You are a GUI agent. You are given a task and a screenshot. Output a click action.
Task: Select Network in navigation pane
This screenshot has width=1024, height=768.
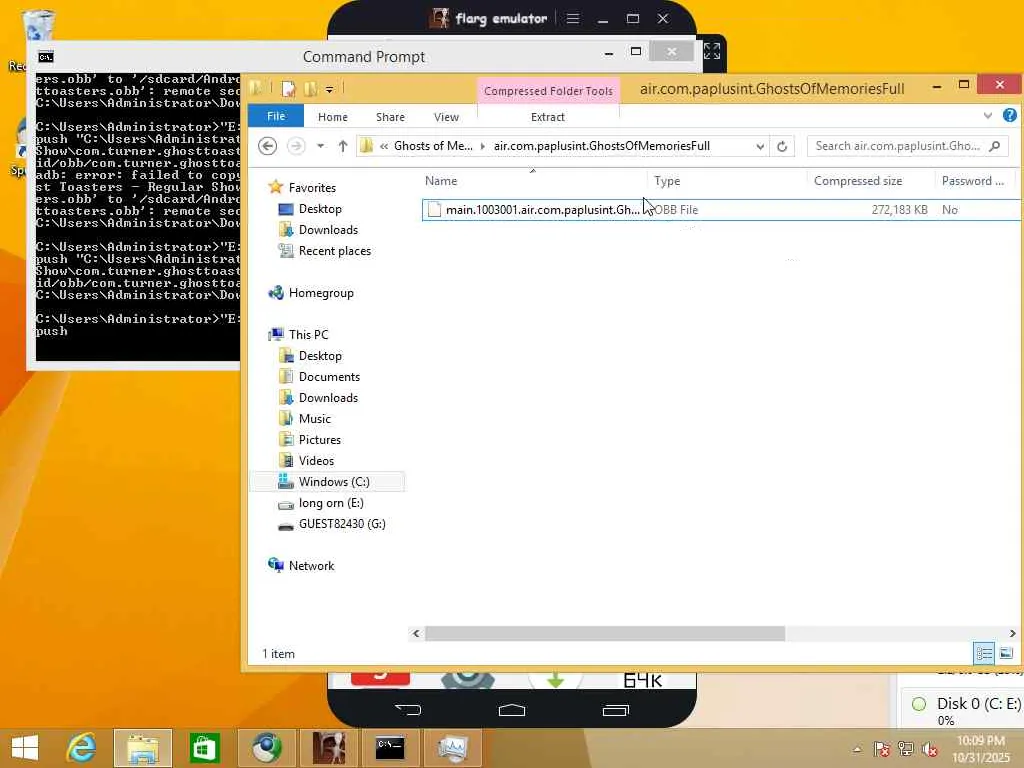coord(311,566)
